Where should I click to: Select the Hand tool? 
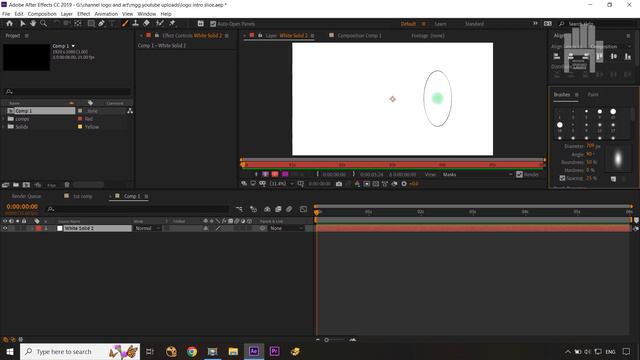[x=33, y=24]
